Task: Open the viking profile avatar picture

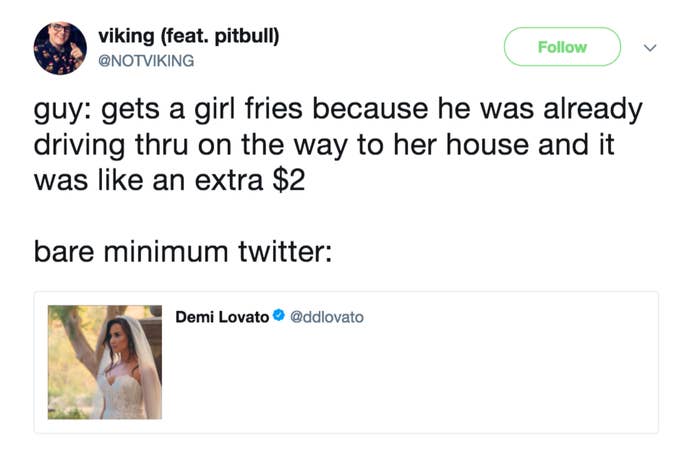Action: point(60,48)
